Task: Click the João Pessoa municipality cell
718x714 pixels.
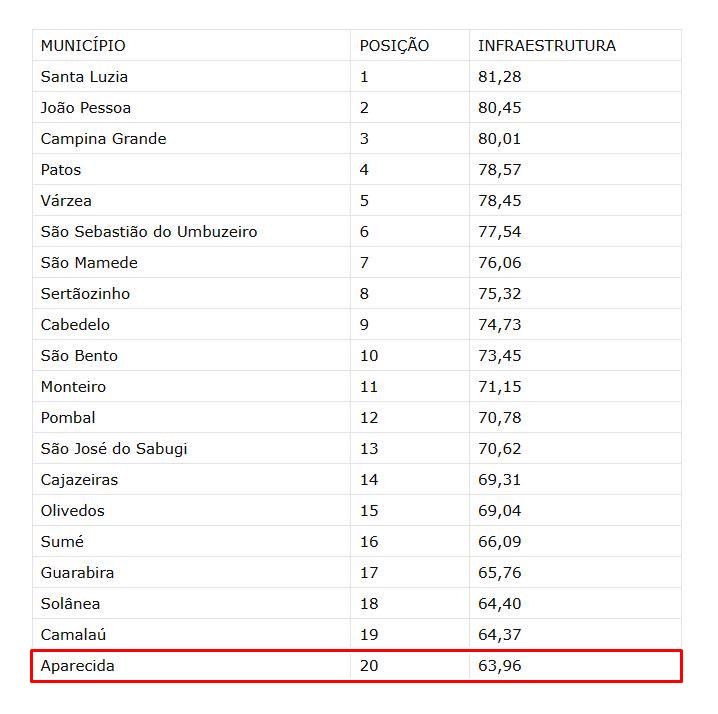Action: click(x=86, y=108)
